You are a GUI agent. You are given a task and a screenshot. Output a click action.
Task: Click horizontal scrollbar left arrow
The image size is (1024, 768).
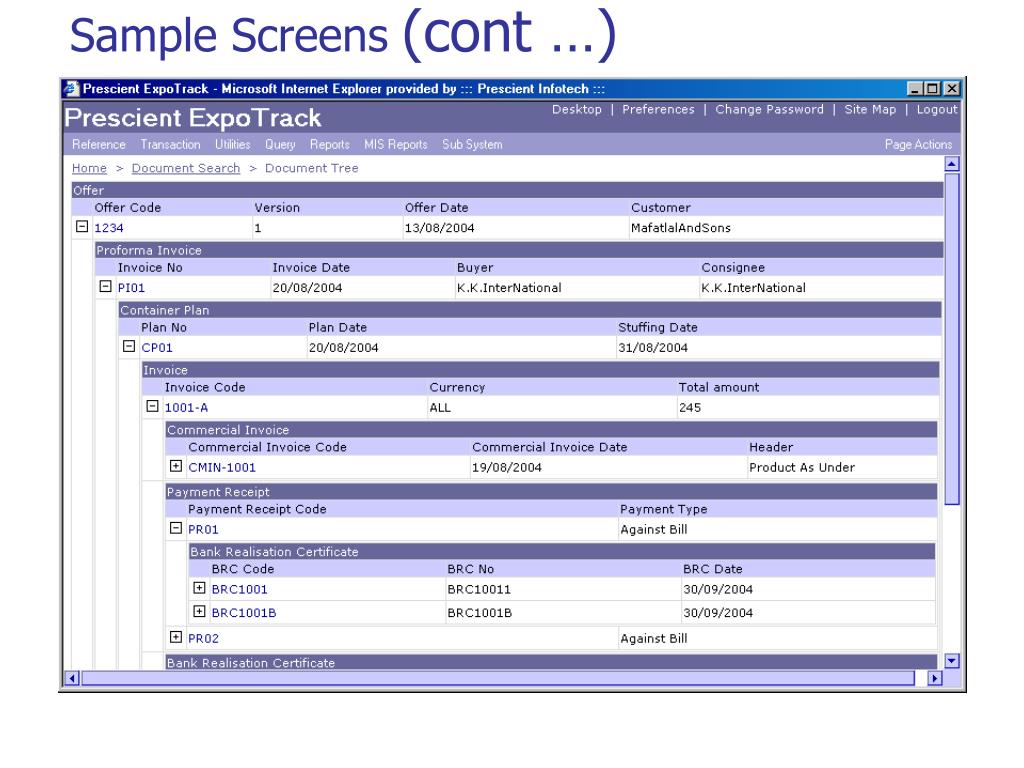point(72,679)
